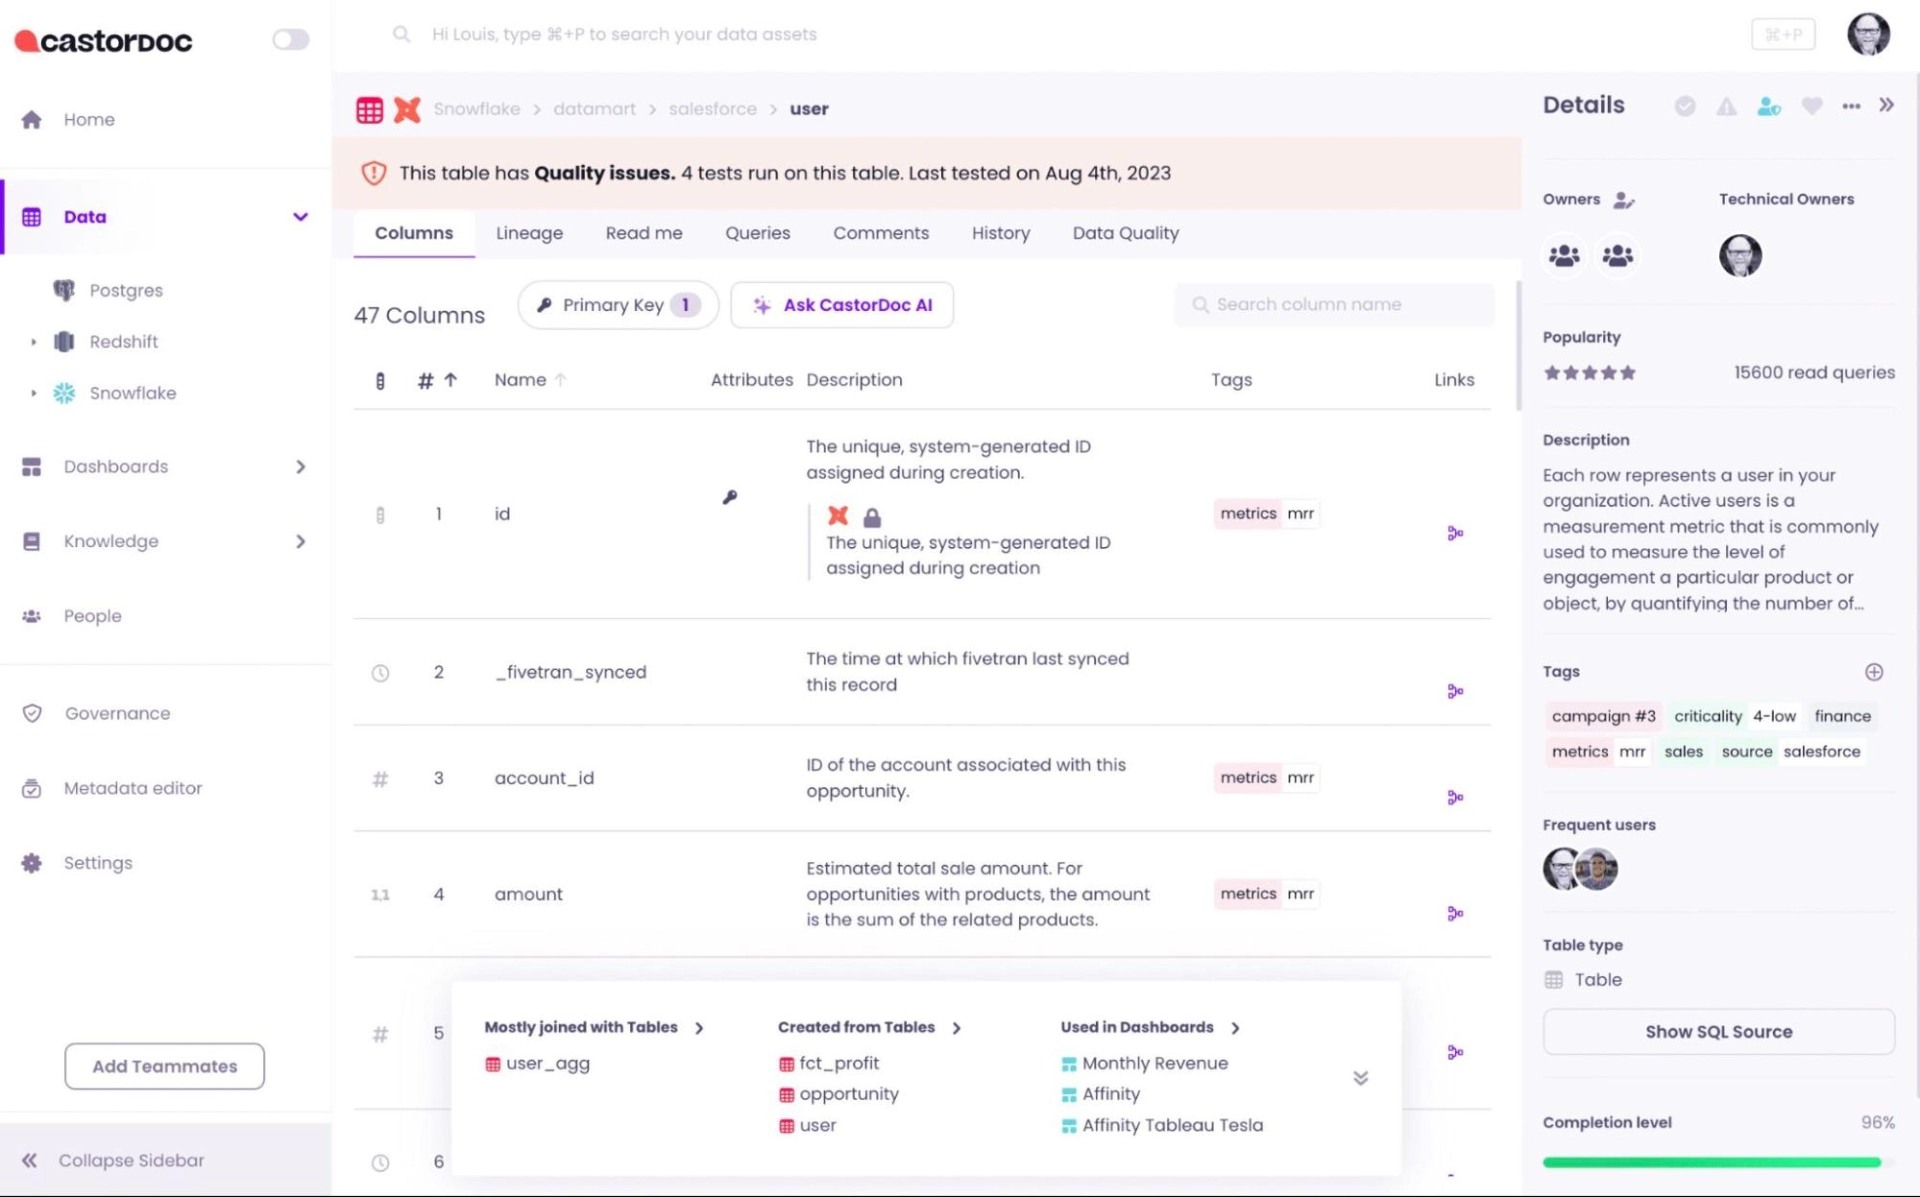
Task: Click the ownership person icon in Details header
Action: point(1769,107)
